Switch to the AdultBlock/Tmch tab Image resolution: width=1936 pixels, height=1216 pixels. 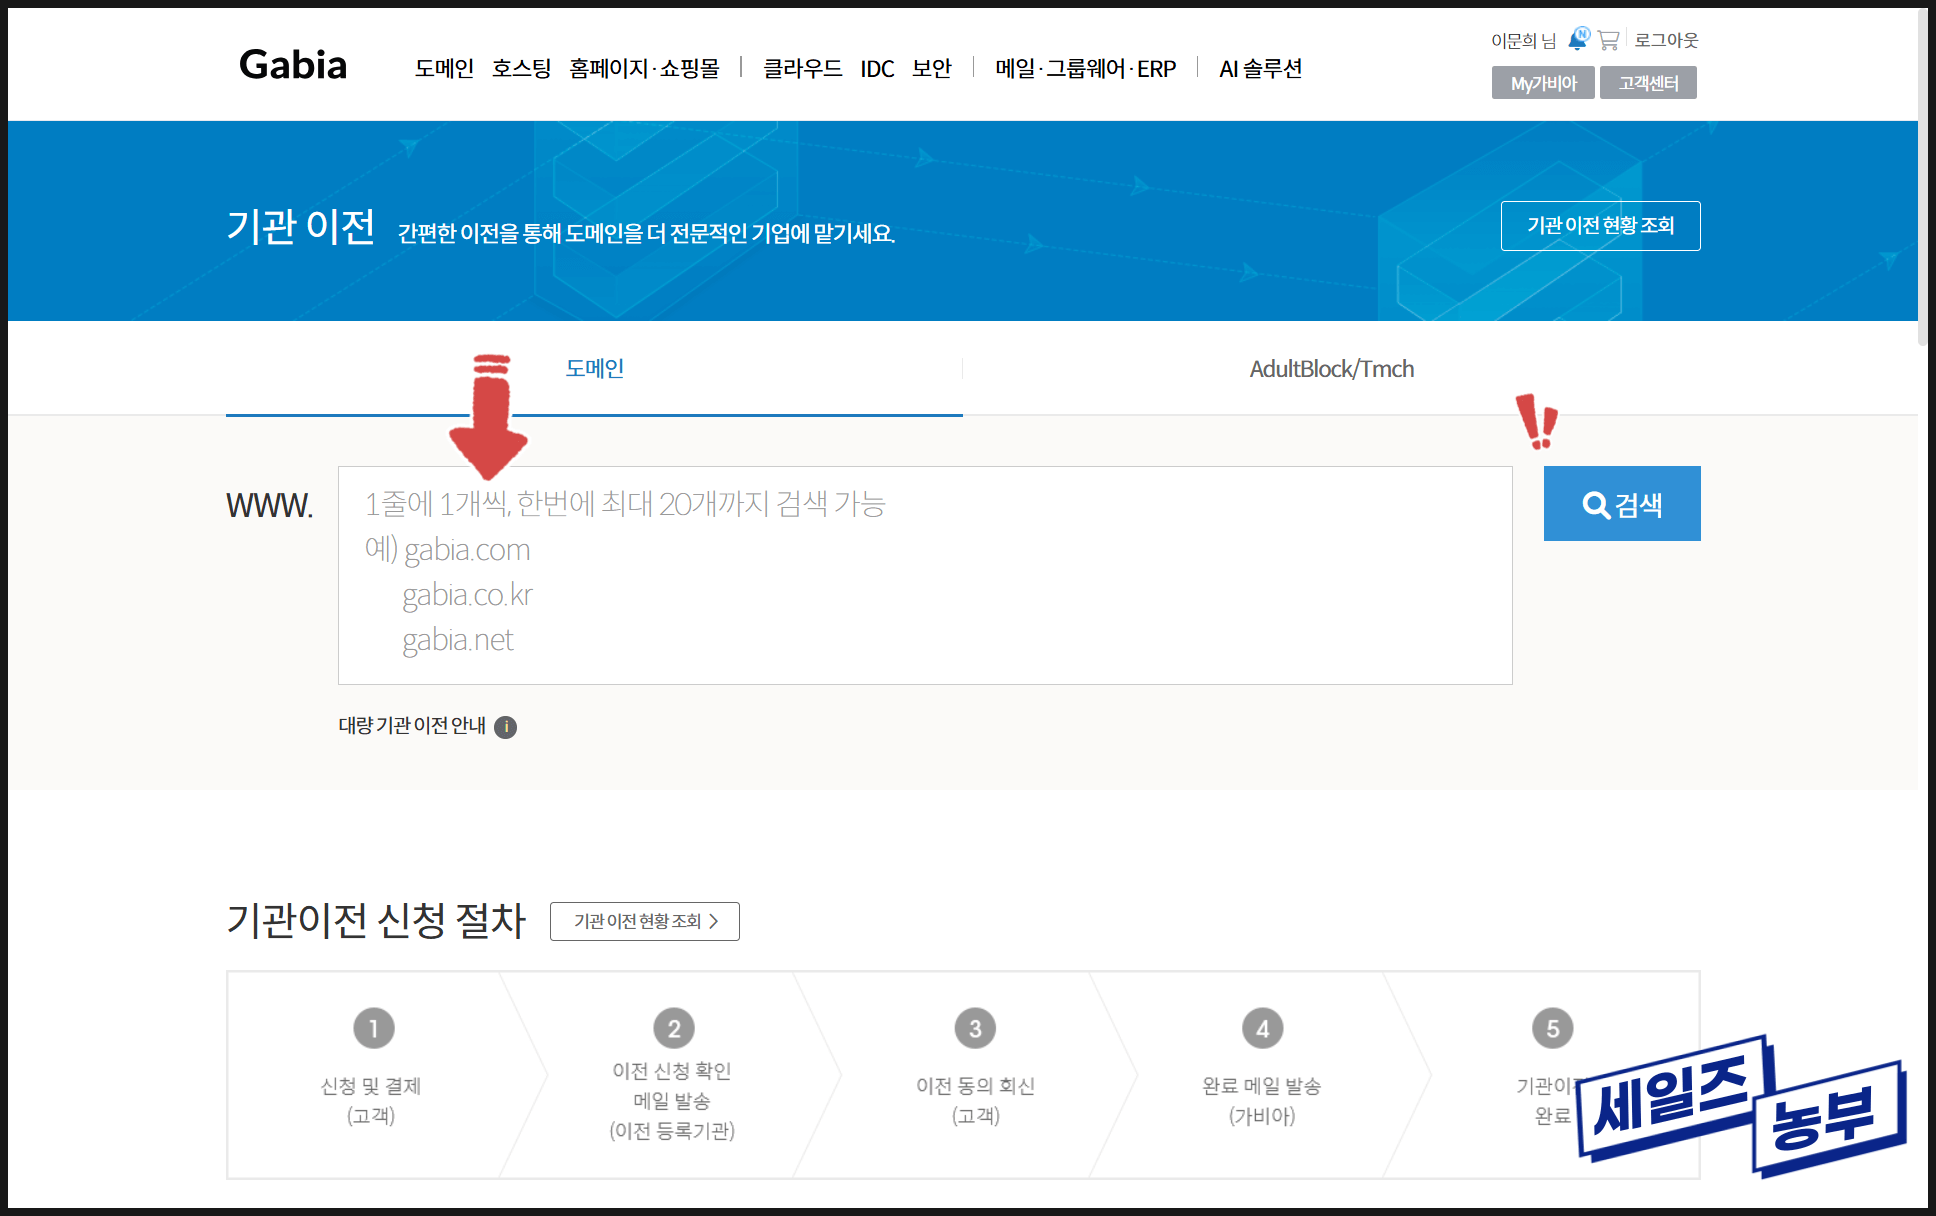1331,369
